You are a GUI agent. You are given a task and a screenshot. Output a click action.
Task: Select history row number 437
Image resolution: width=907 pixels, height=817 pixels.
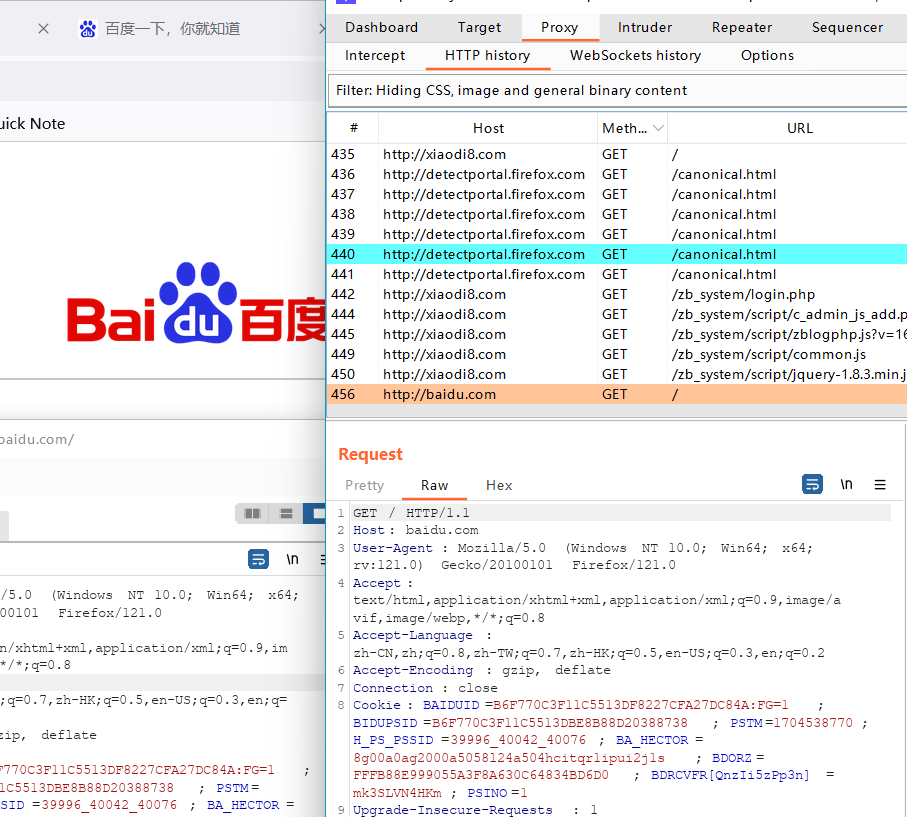(617, 194)
